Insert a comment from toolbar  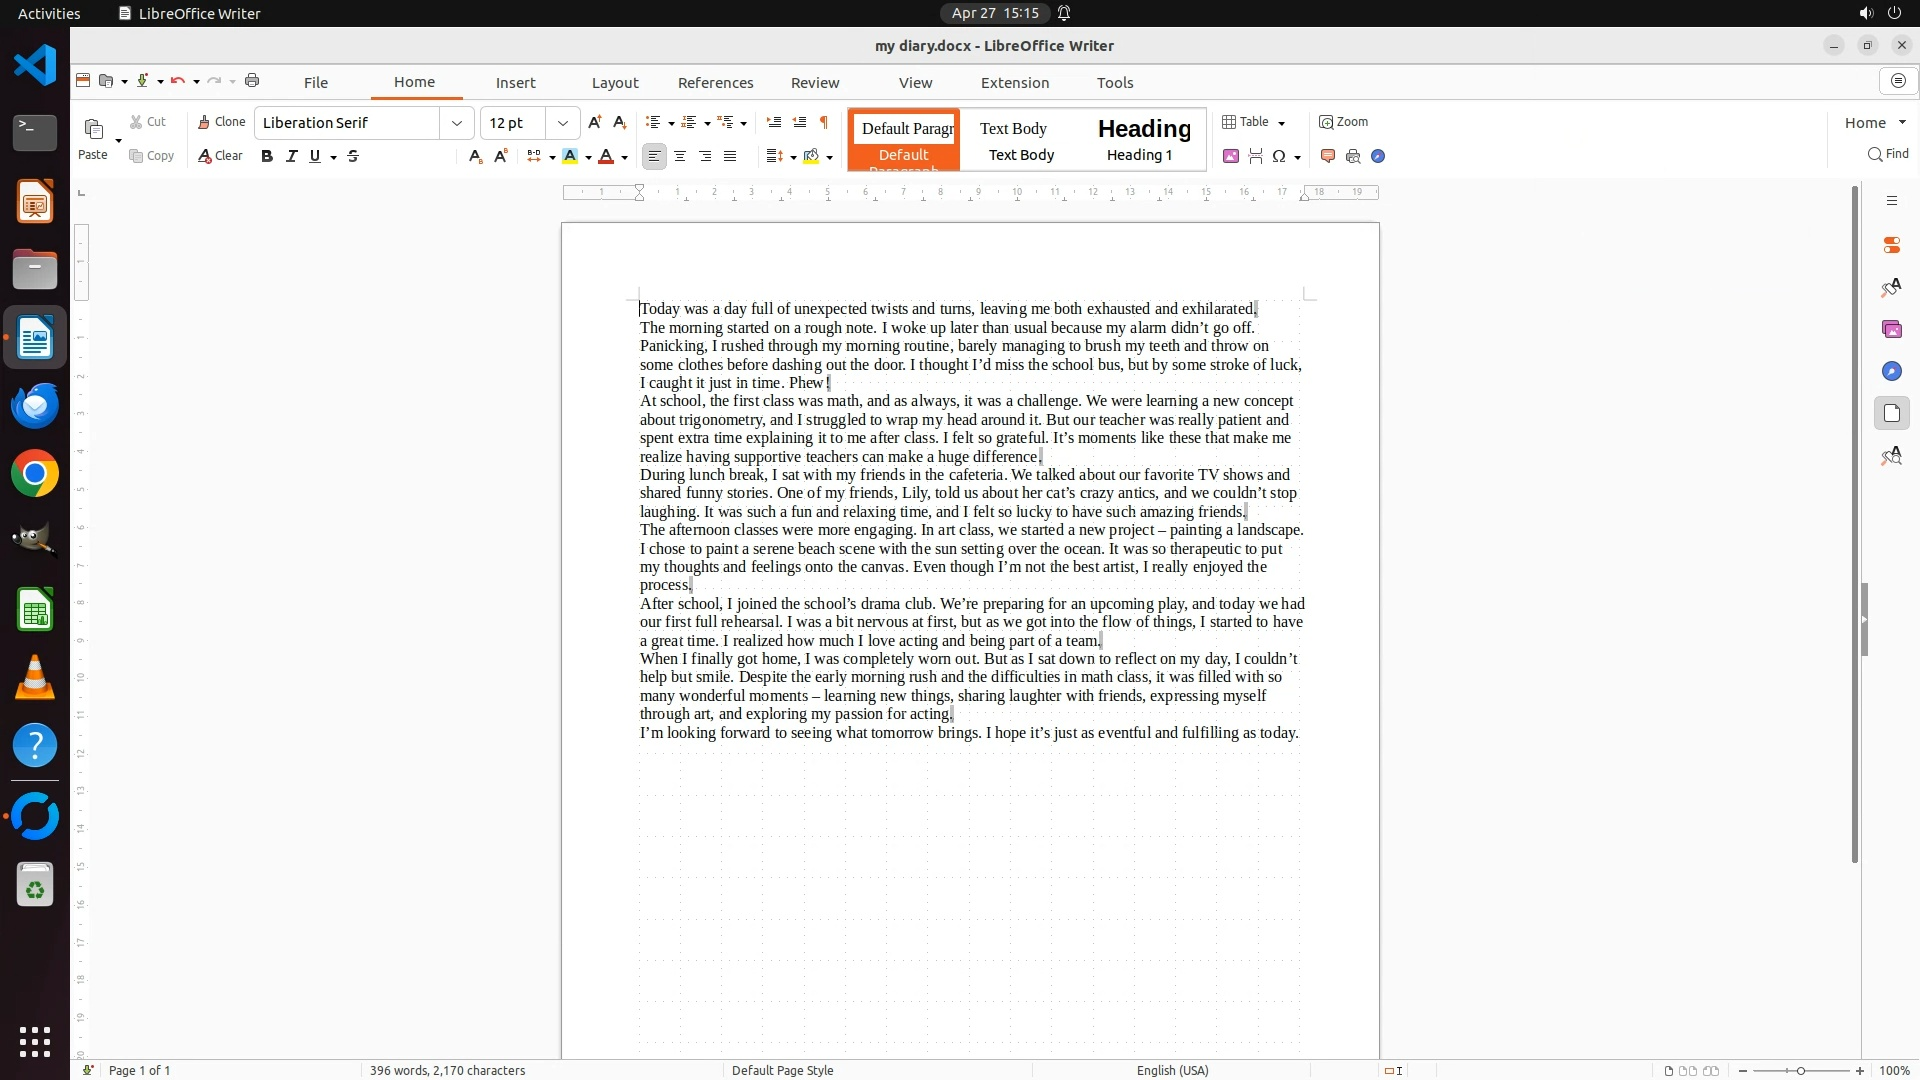(x=1328, y=156)
